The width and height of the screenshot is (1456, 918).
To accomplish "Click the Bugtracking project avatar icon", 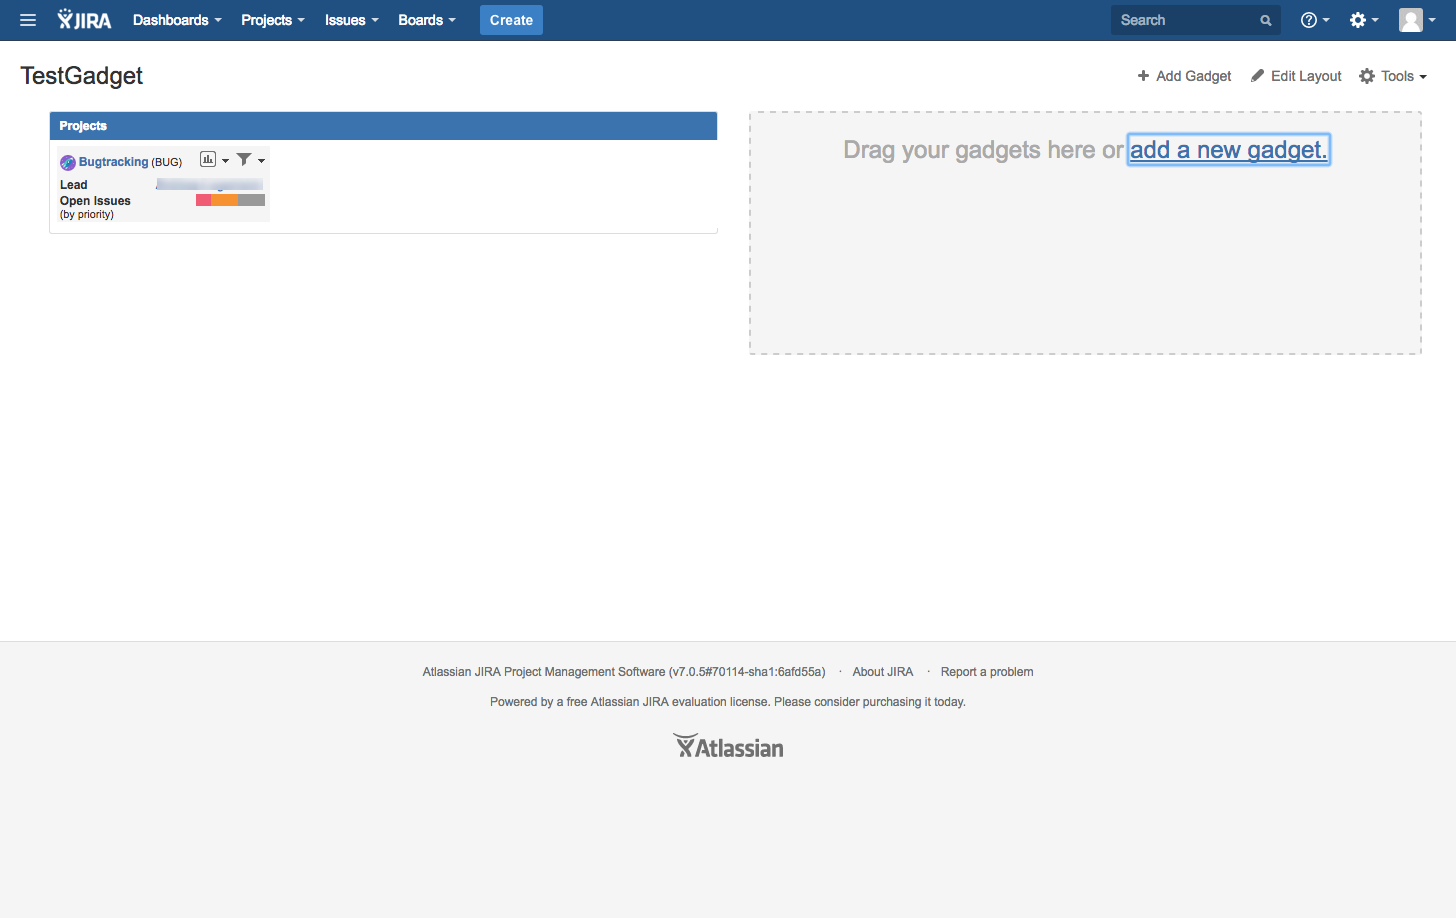I will point(67,161).
